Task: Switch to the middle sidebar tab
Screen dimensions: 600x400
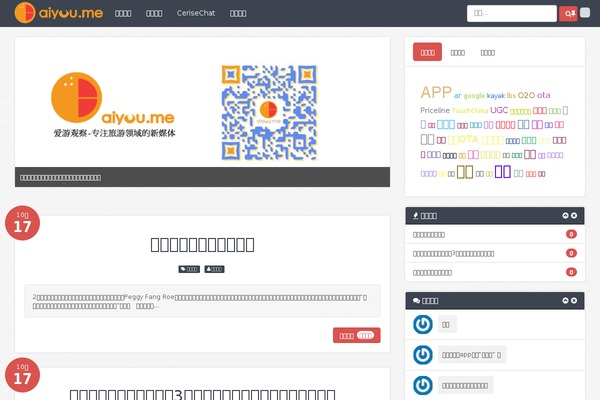Action: coord(458,53)
